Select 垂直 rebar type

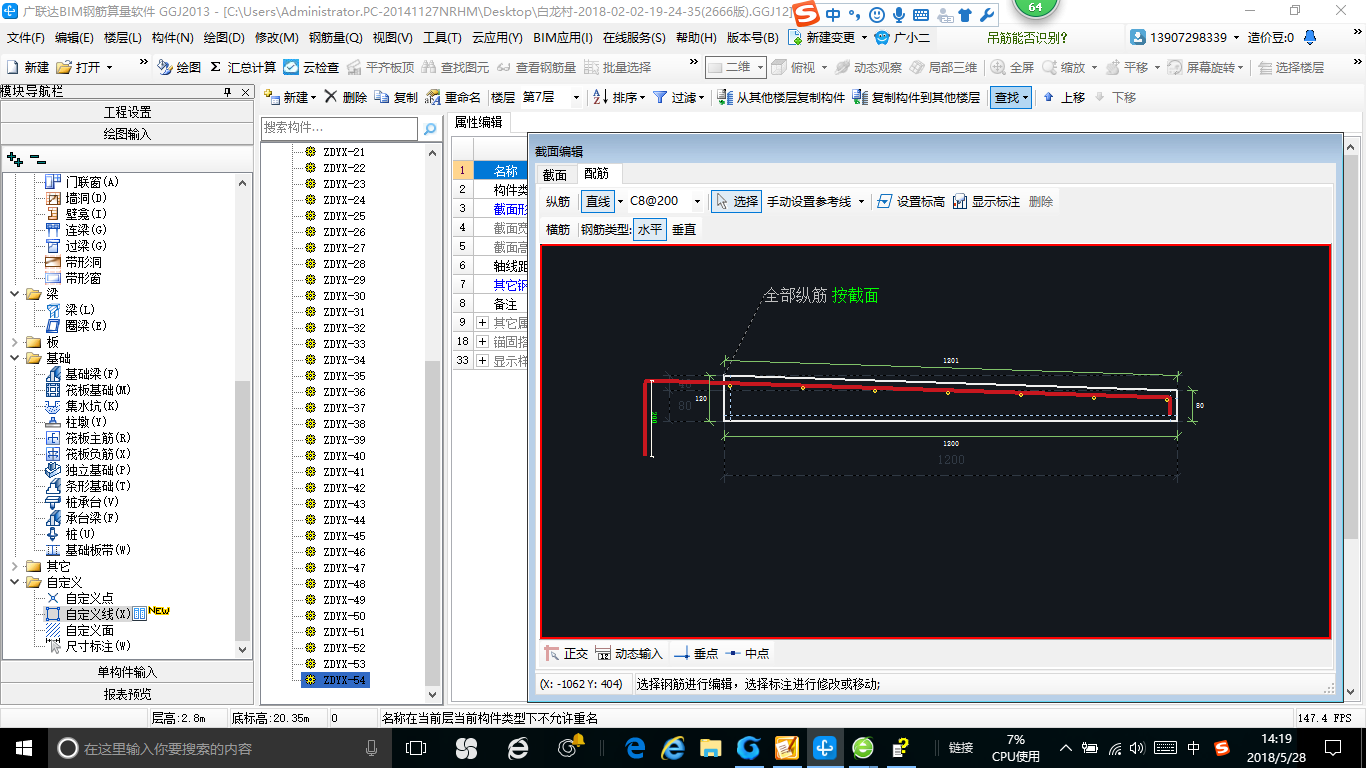pyautogui.click(x=684, y=229)
